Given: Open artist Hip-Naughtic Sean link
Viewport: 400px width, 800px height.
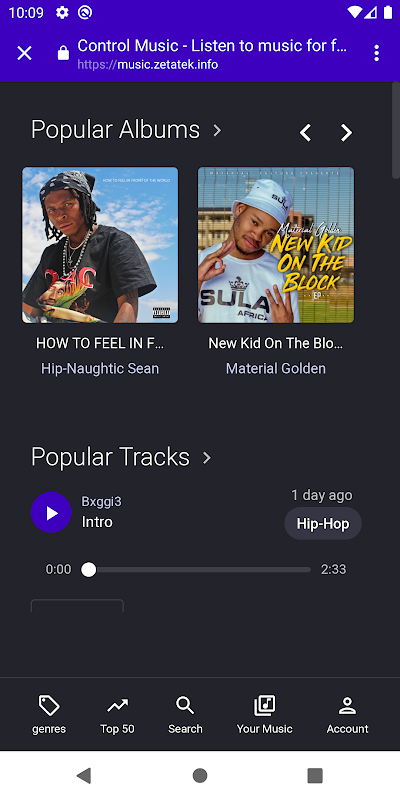Looking at the screenshot, I should [100, 368].
